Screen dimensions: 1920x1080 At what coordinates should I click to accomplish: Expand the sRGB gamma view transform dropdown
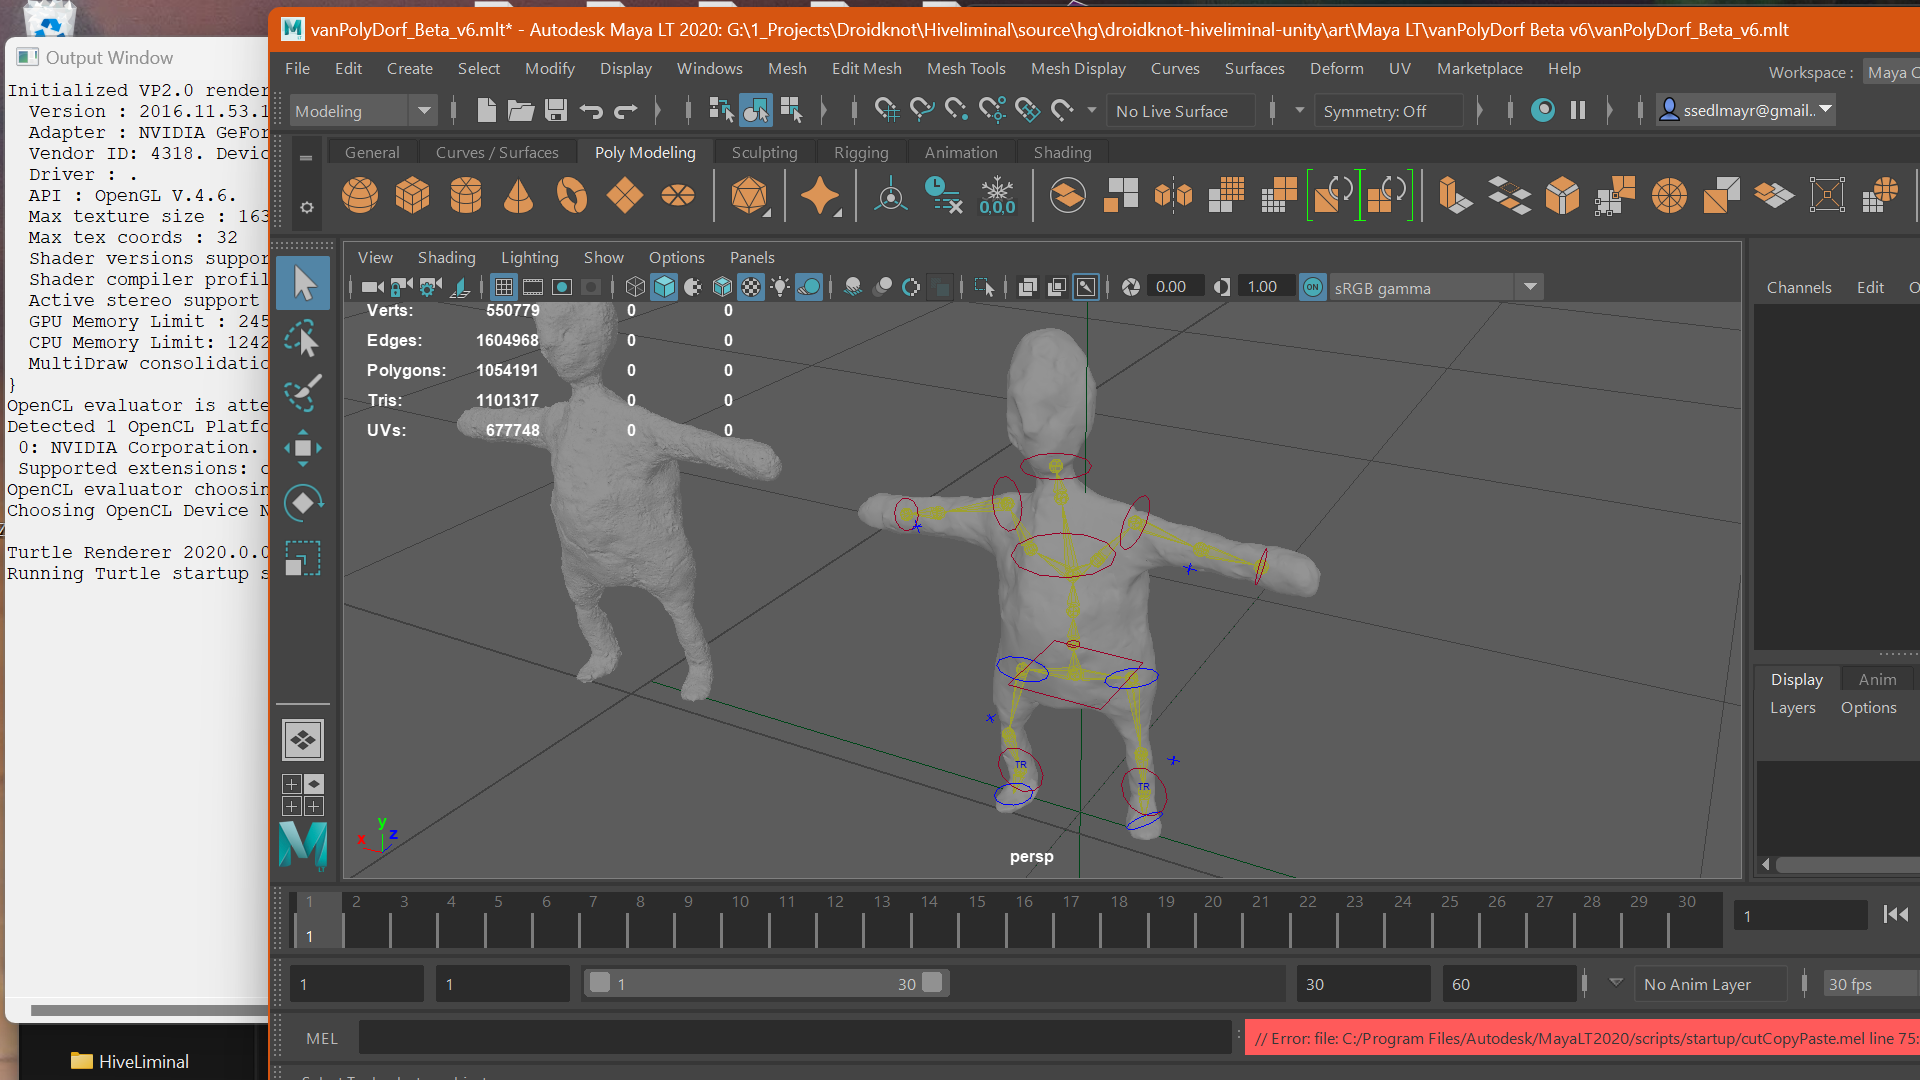click(x=1530, y=288)
